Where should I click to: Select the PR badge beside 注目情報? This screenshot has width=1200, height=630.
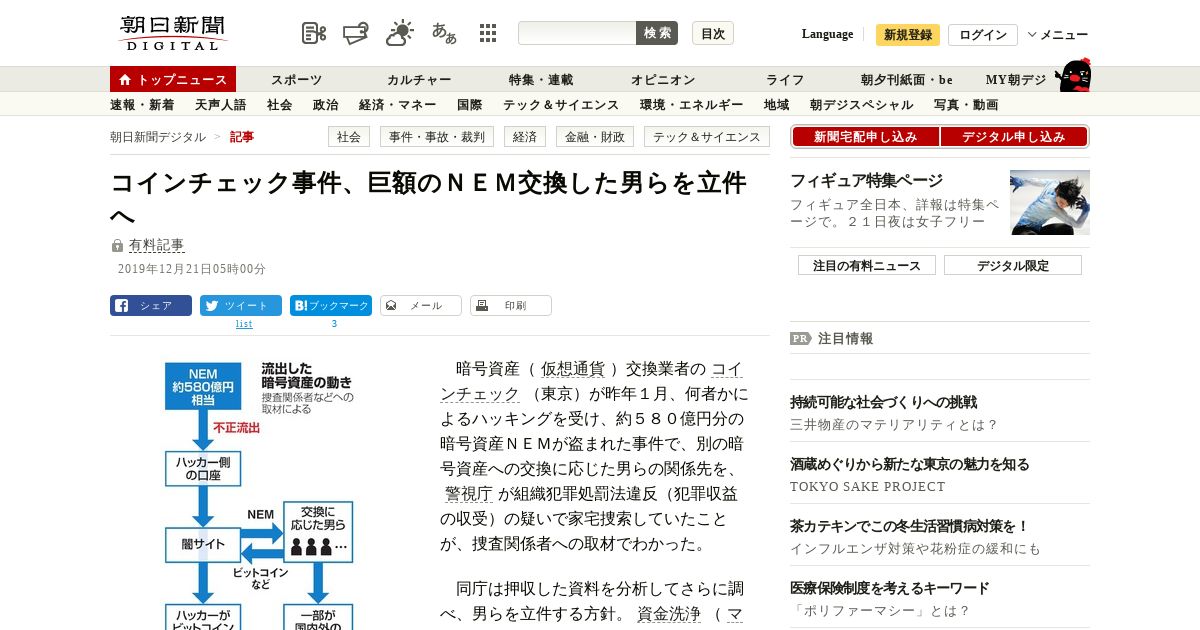pos(800,338)
